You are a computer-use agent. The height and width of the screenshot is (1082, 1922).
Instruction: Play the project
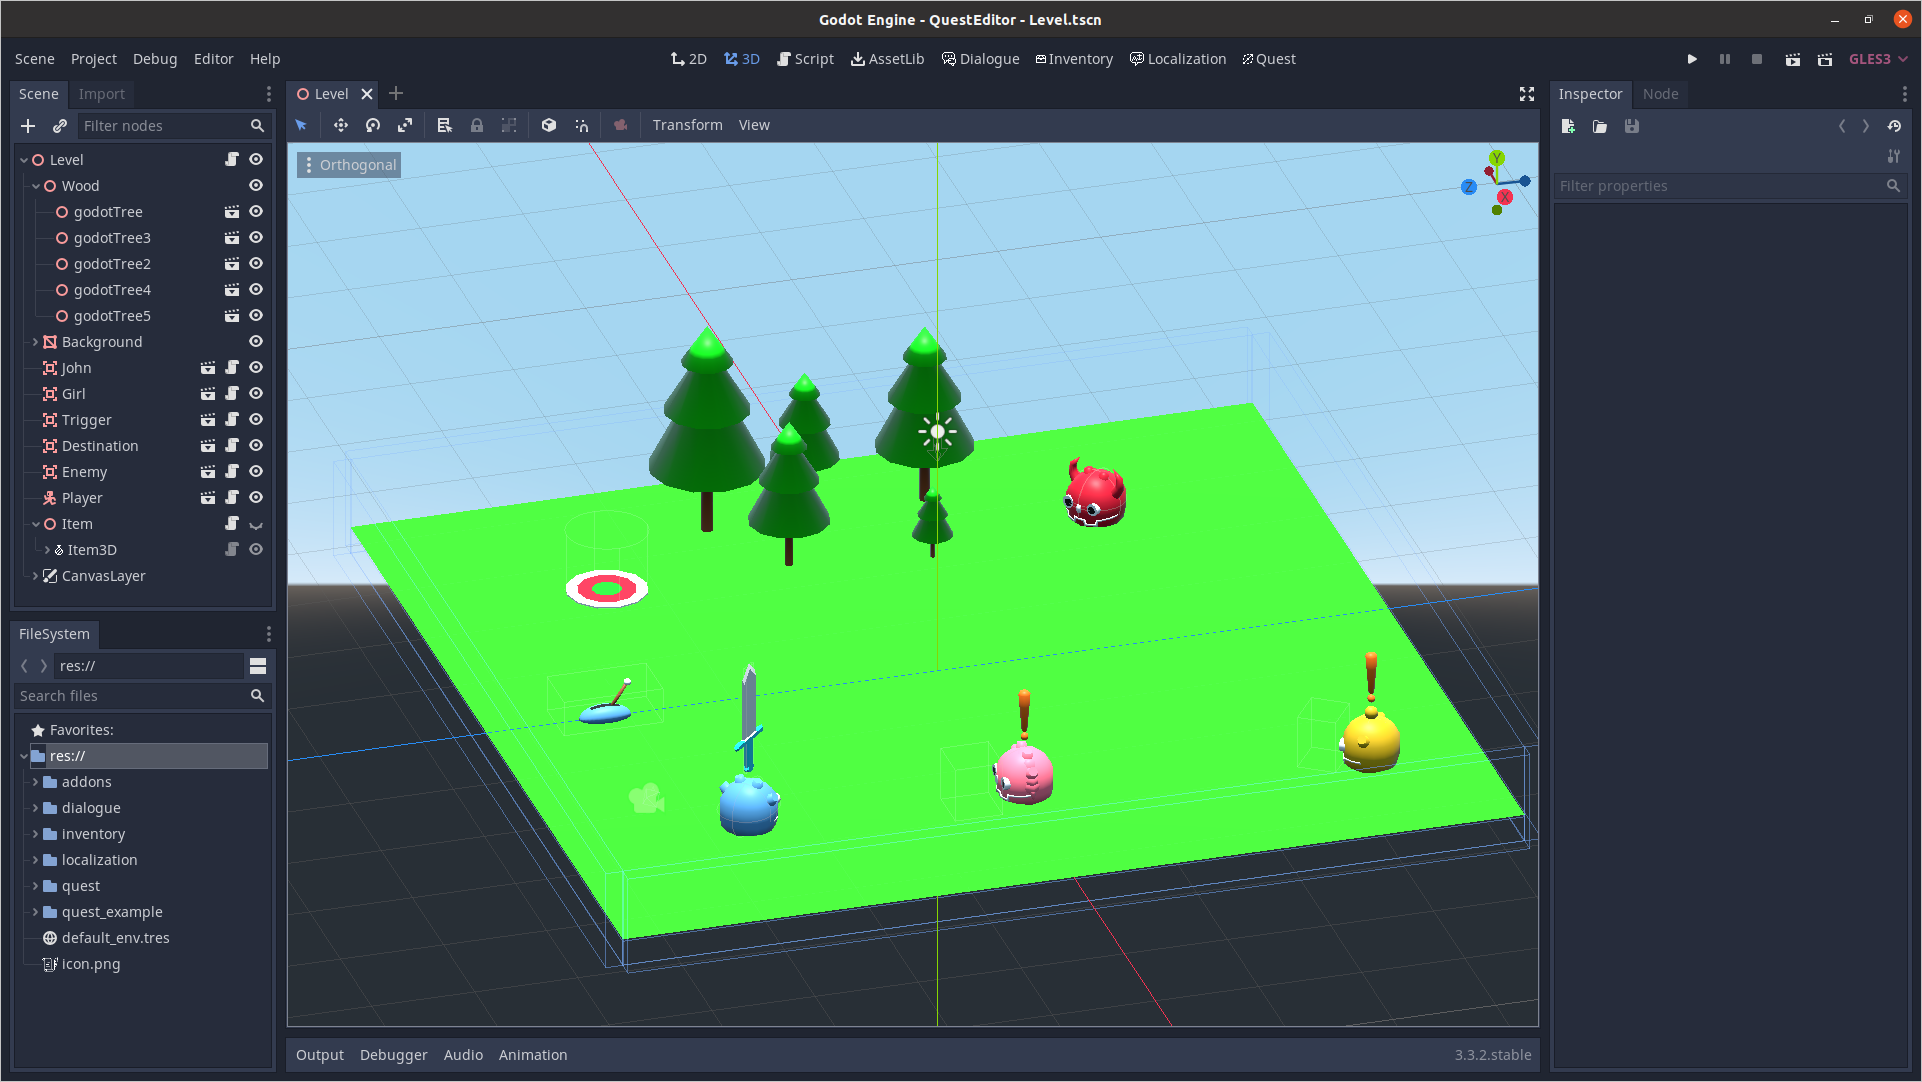pyautogui.click(x=1692, y=59)
